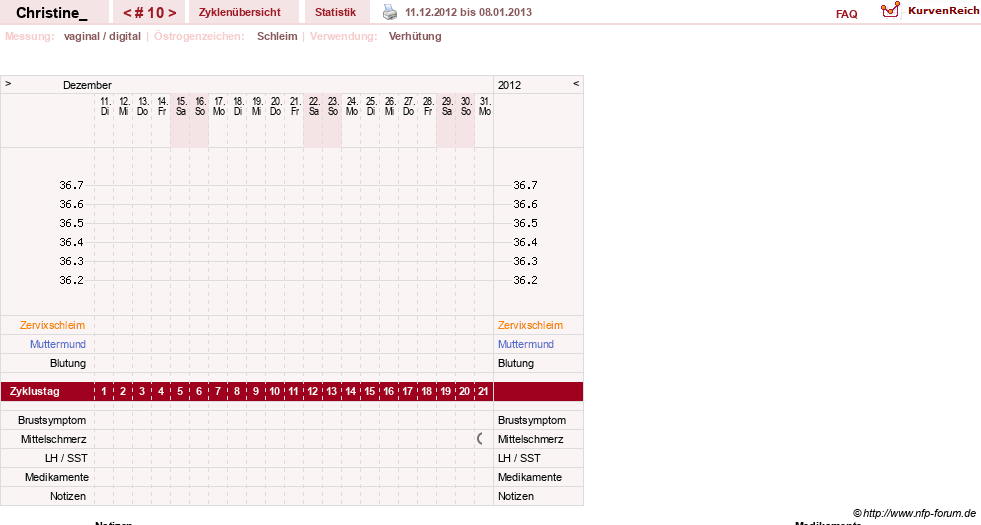Screen dimensions: 981x525
Task: Click the Verhütung usage value
Action: coord(415,36)
